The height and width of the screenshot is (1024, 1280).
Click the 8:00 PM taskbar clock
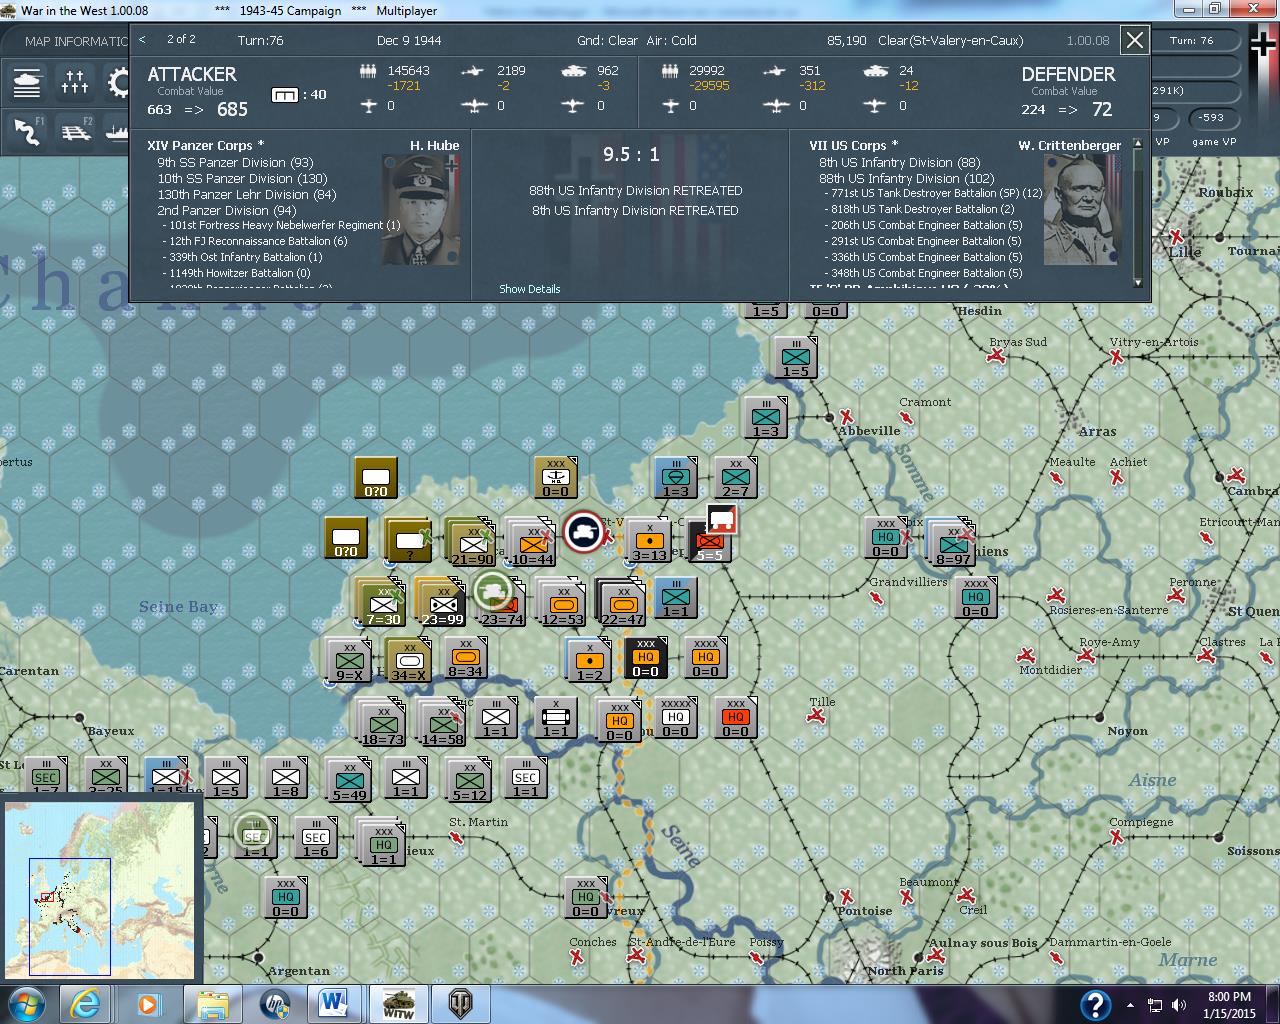coord(1229,1004)
